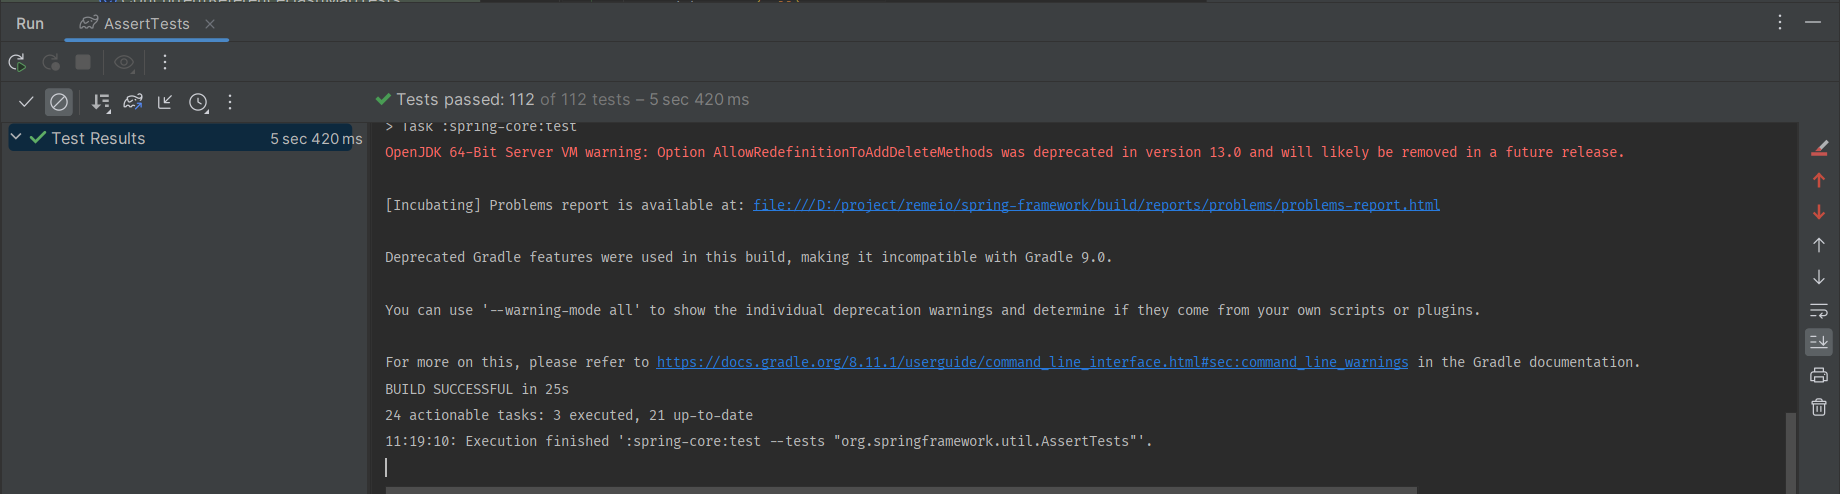
Task: Click the Gradle elephant open-task icon
Action: click(x=133, y=102)
